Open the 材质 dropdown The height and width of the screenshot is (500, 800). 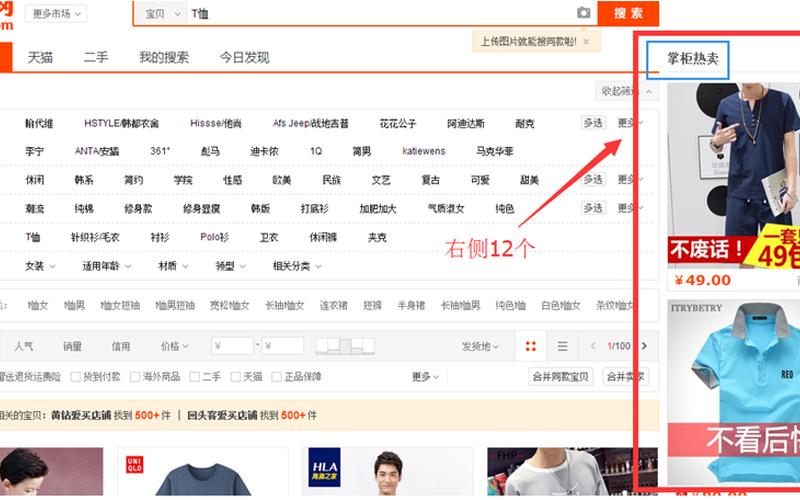click(x=173, y=266)
